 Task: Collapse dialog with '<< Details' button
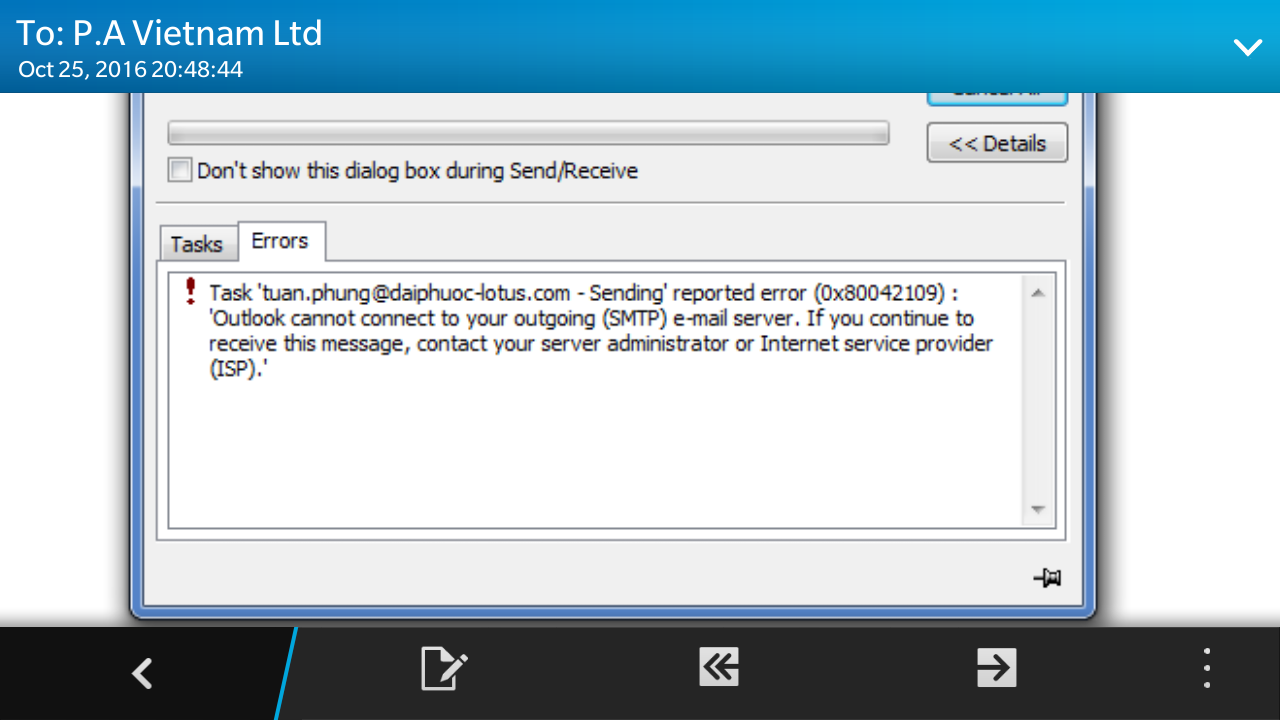tap(997, 143)
